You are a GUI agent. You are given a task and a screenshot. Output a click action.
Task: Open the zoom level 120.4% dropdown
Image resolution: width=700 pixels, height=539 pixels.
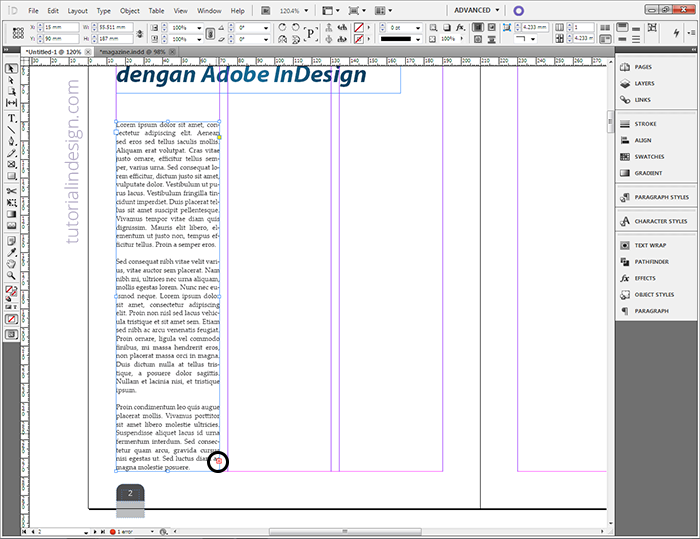(x=306, y=10)
